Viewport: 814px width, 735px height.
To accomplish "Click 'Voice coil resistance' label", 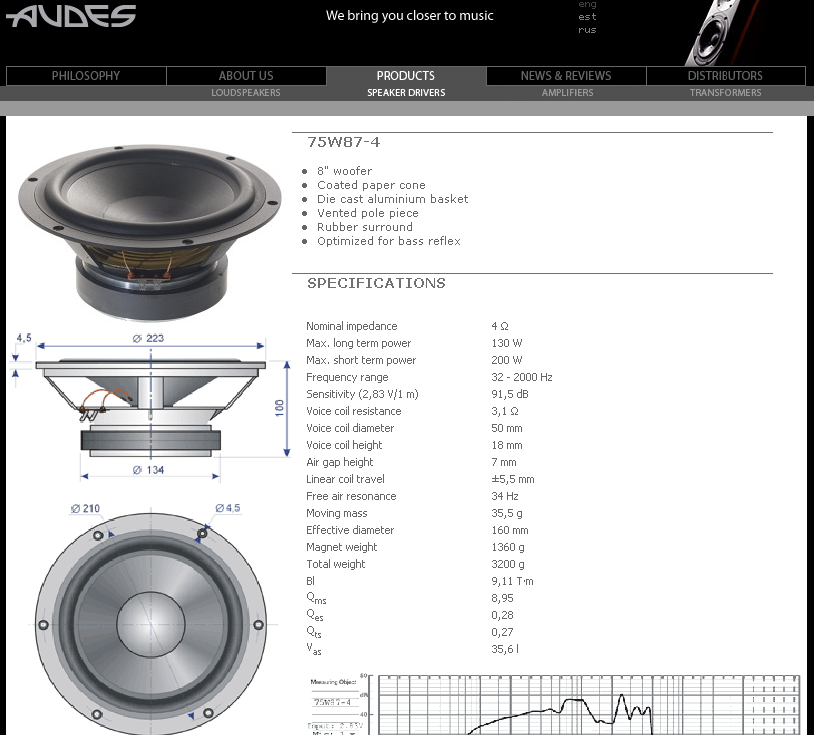I will pos(354,411).
